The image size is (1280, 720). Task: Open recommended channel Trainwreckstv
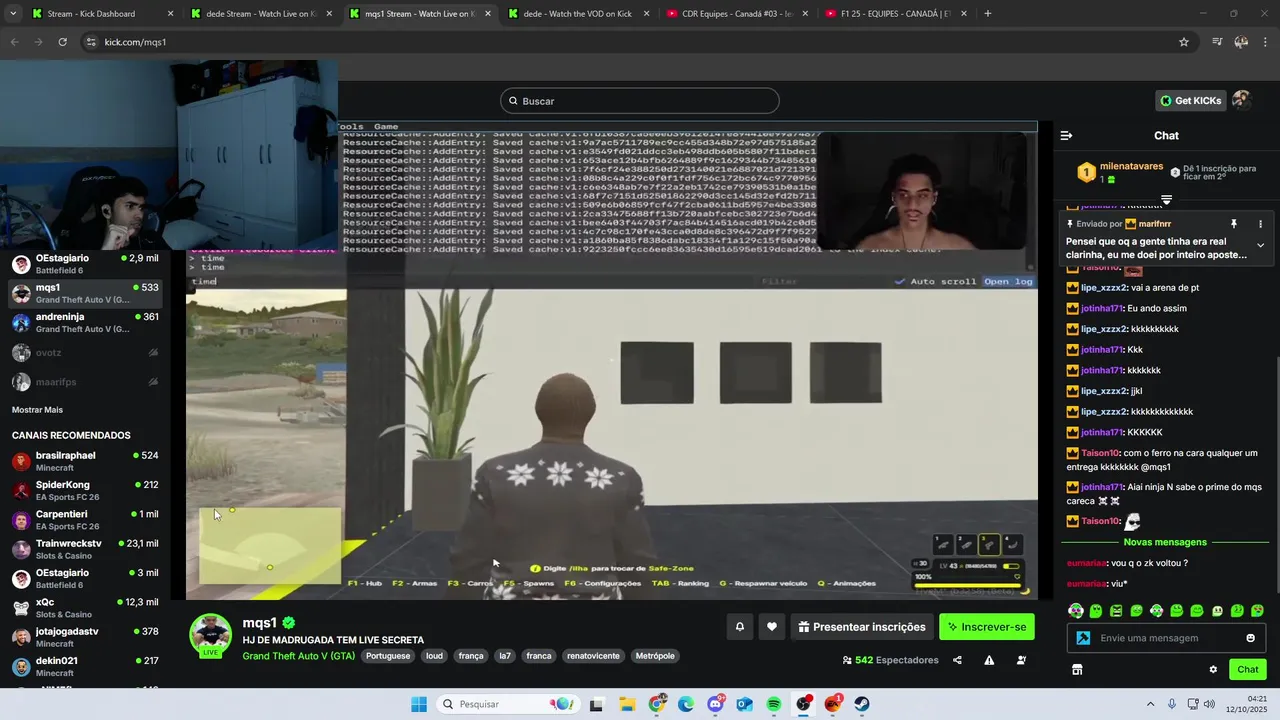click(85, 549)
